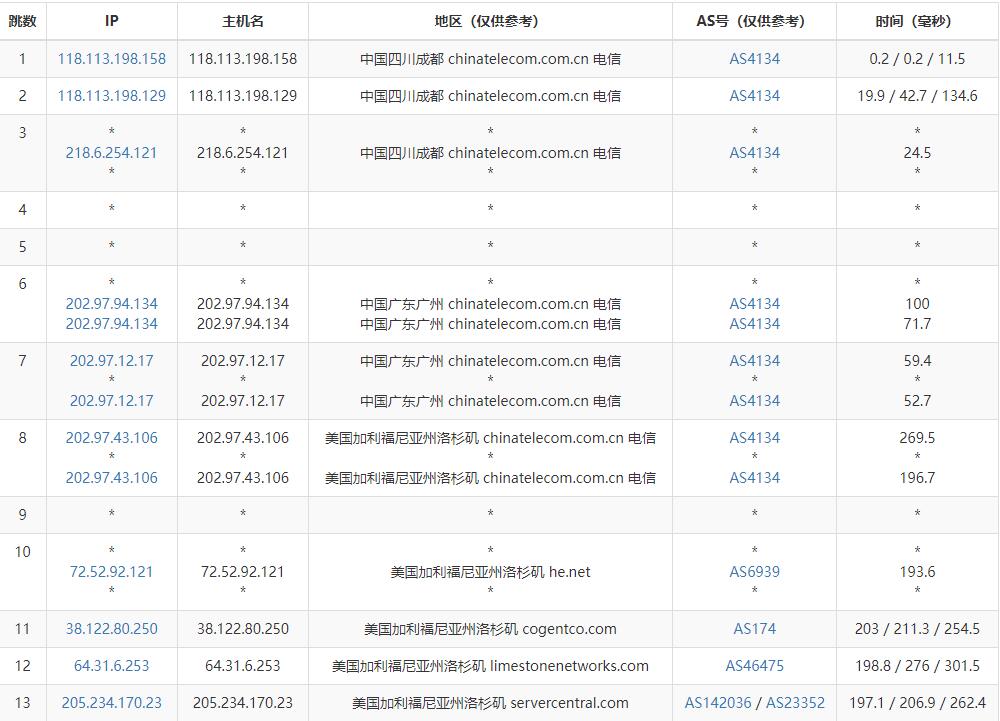Viewport: 1000px width, 721px height.
Task: Open the 64.31.6.253 IP link in hop 12
Action: tap(112, 666)
